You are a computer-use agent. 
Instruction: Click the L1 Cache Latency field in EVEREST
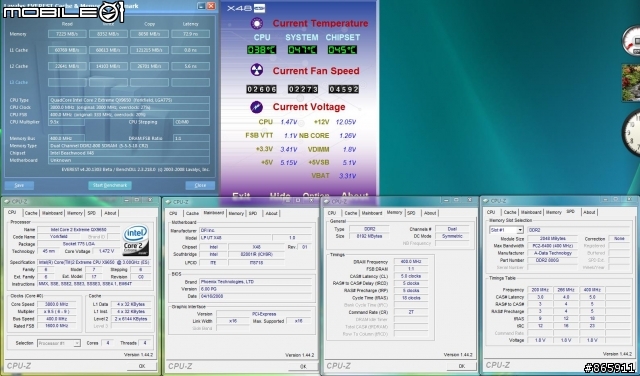pos(191,50)
